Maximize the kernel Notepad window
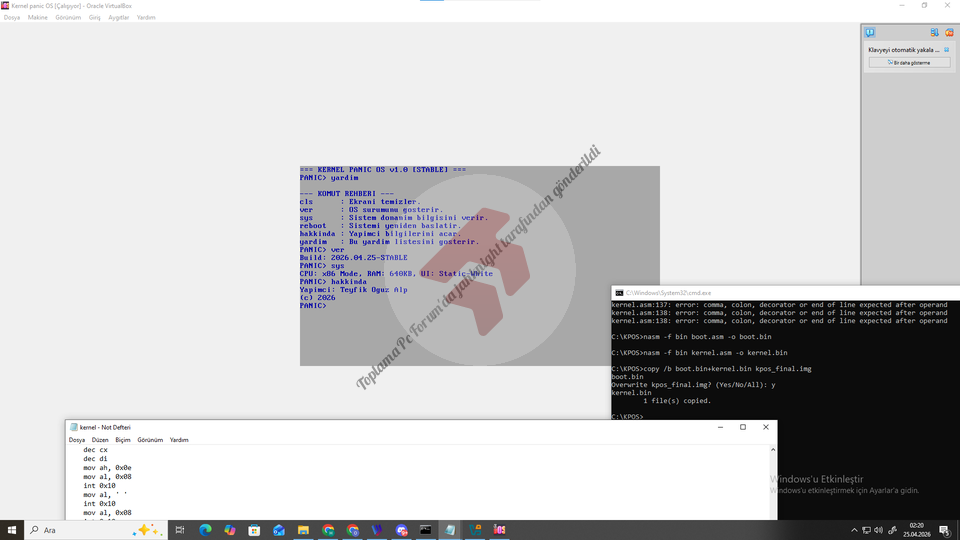The width and height of the screenshot is (960, 540). (x=742, y=427)
